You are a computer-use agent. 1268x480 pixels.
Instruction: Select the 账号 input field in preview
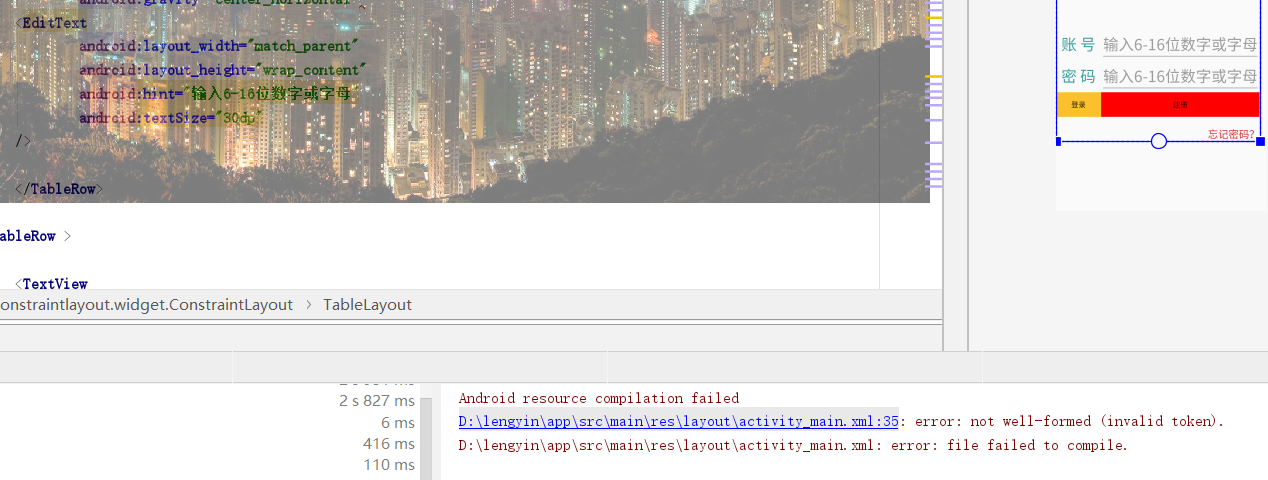(x=1180, y=45)
